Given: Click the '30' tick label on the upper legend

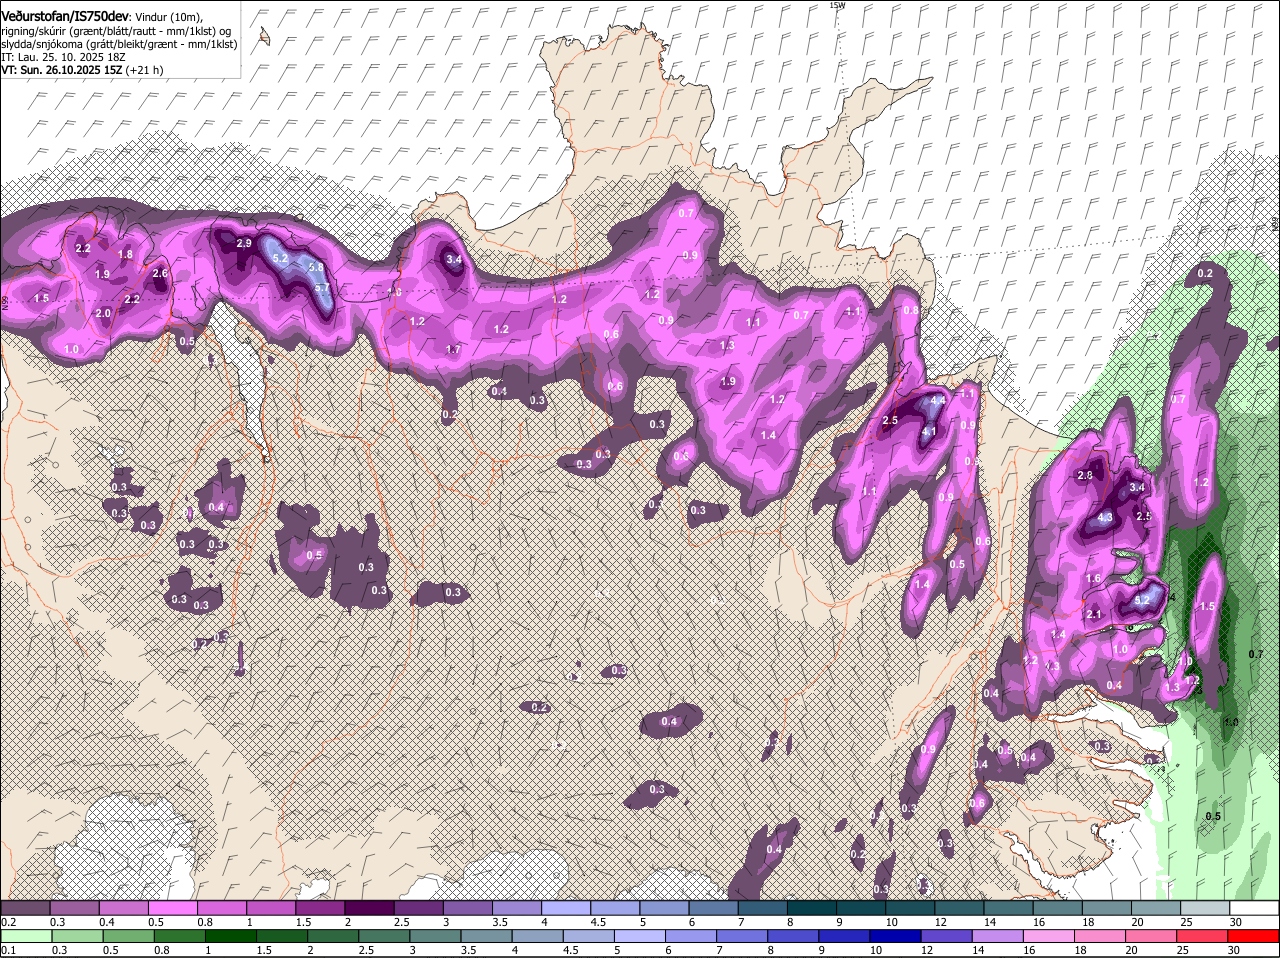Looking at the screenshot, I should click(1236, 922).
